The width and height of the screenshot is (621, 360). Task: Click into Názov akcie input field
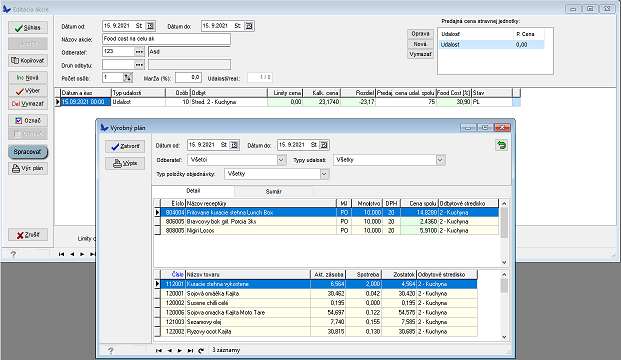click(166, 39)
